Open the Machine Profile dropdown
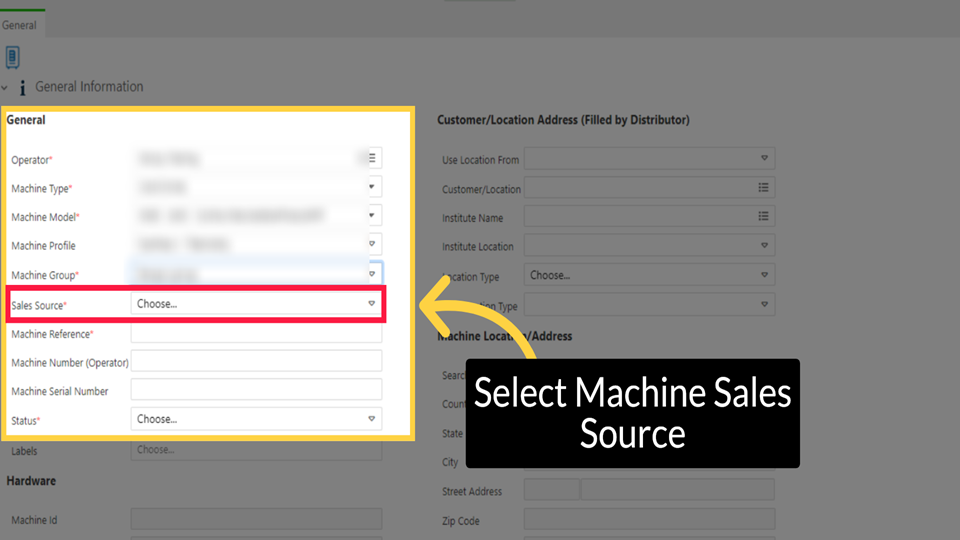Screen dimensions: 960x540 pos(371,245)
